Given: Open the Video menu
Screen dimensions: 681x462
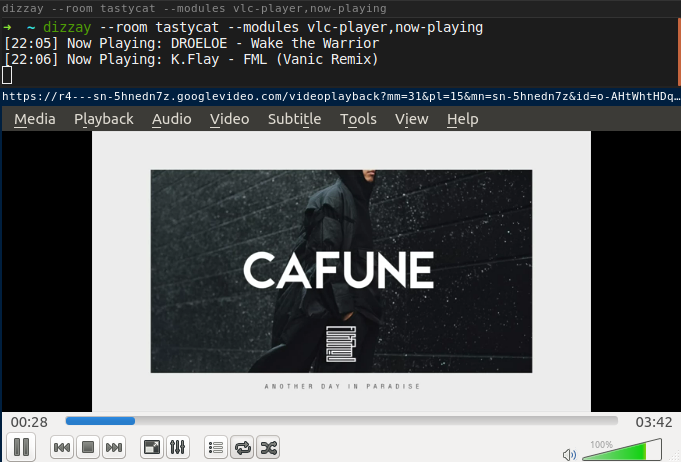Looking at the screenshot, I should pos(229,119).
